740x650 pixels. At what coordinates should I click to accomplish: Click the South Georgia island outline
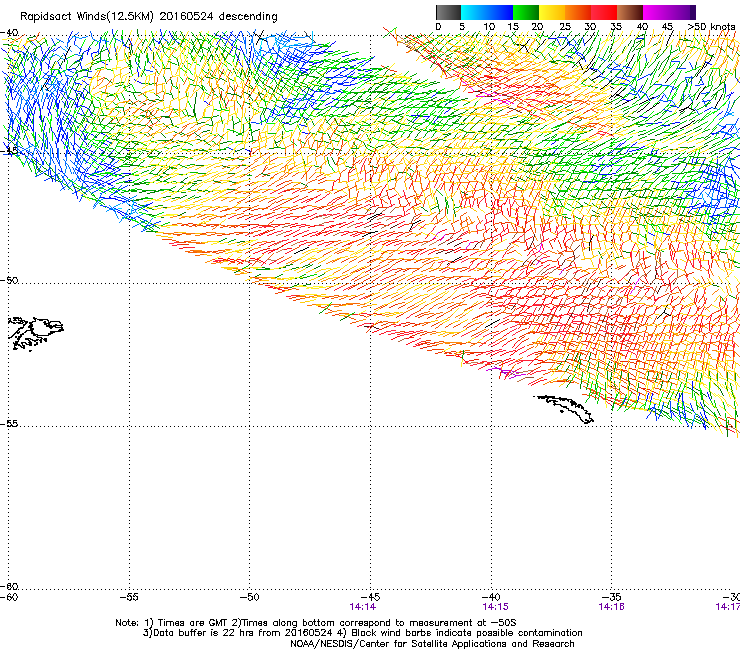[563, 409]
